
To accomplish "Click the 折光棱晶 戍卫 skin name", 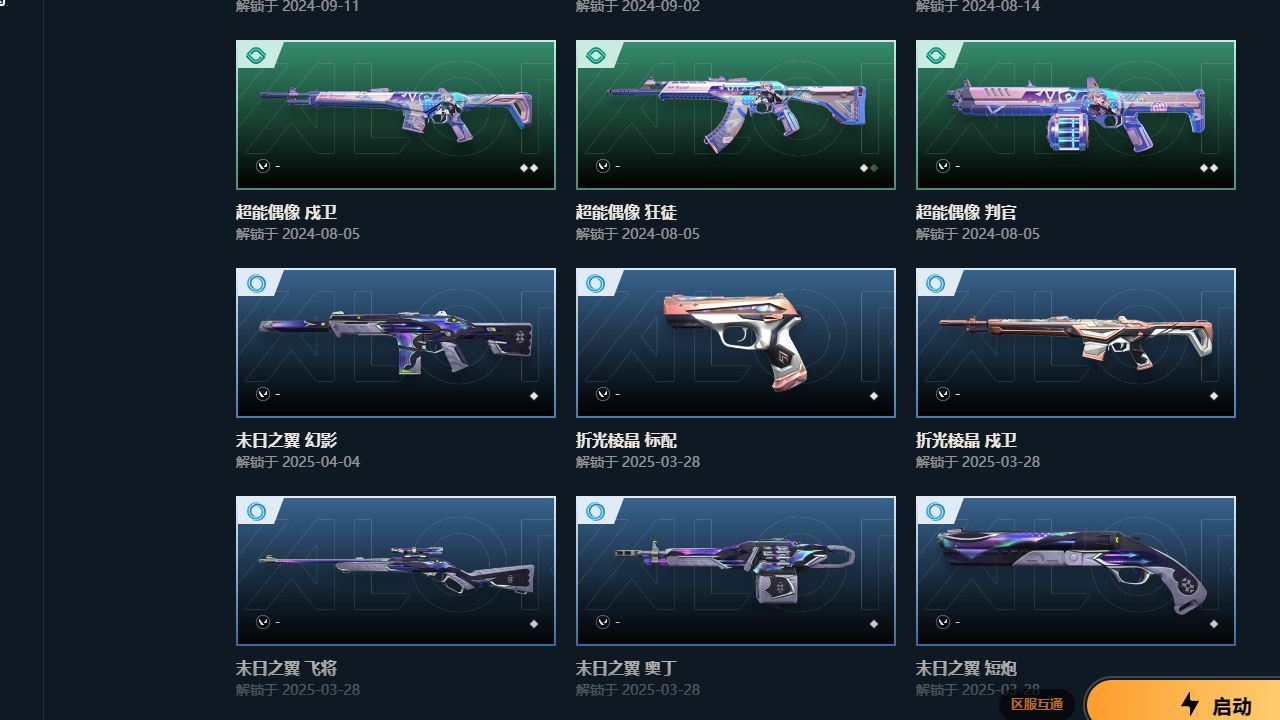I will click(x=966, y=440).
